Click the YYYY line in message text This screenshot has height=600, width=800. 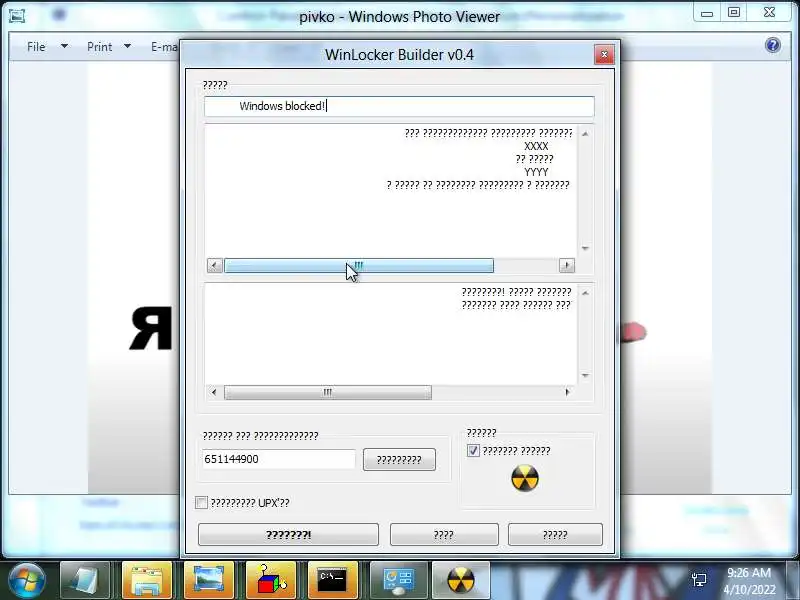coord(536,172)
